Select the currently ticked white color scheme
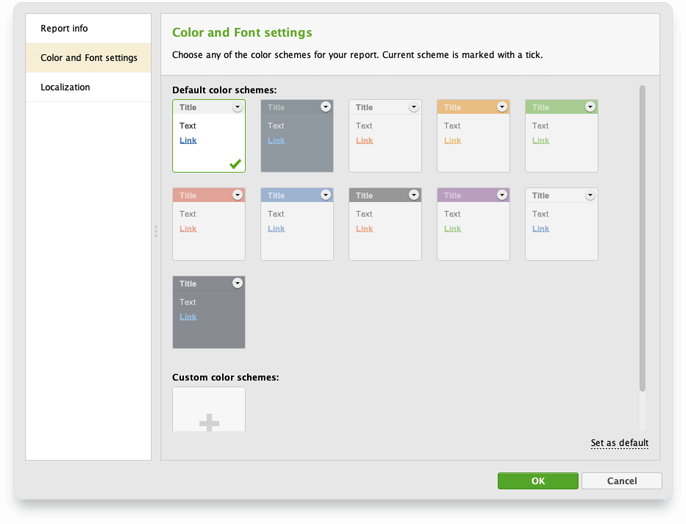The width and height of the screenshot is (686, 524). pos(209,136)
